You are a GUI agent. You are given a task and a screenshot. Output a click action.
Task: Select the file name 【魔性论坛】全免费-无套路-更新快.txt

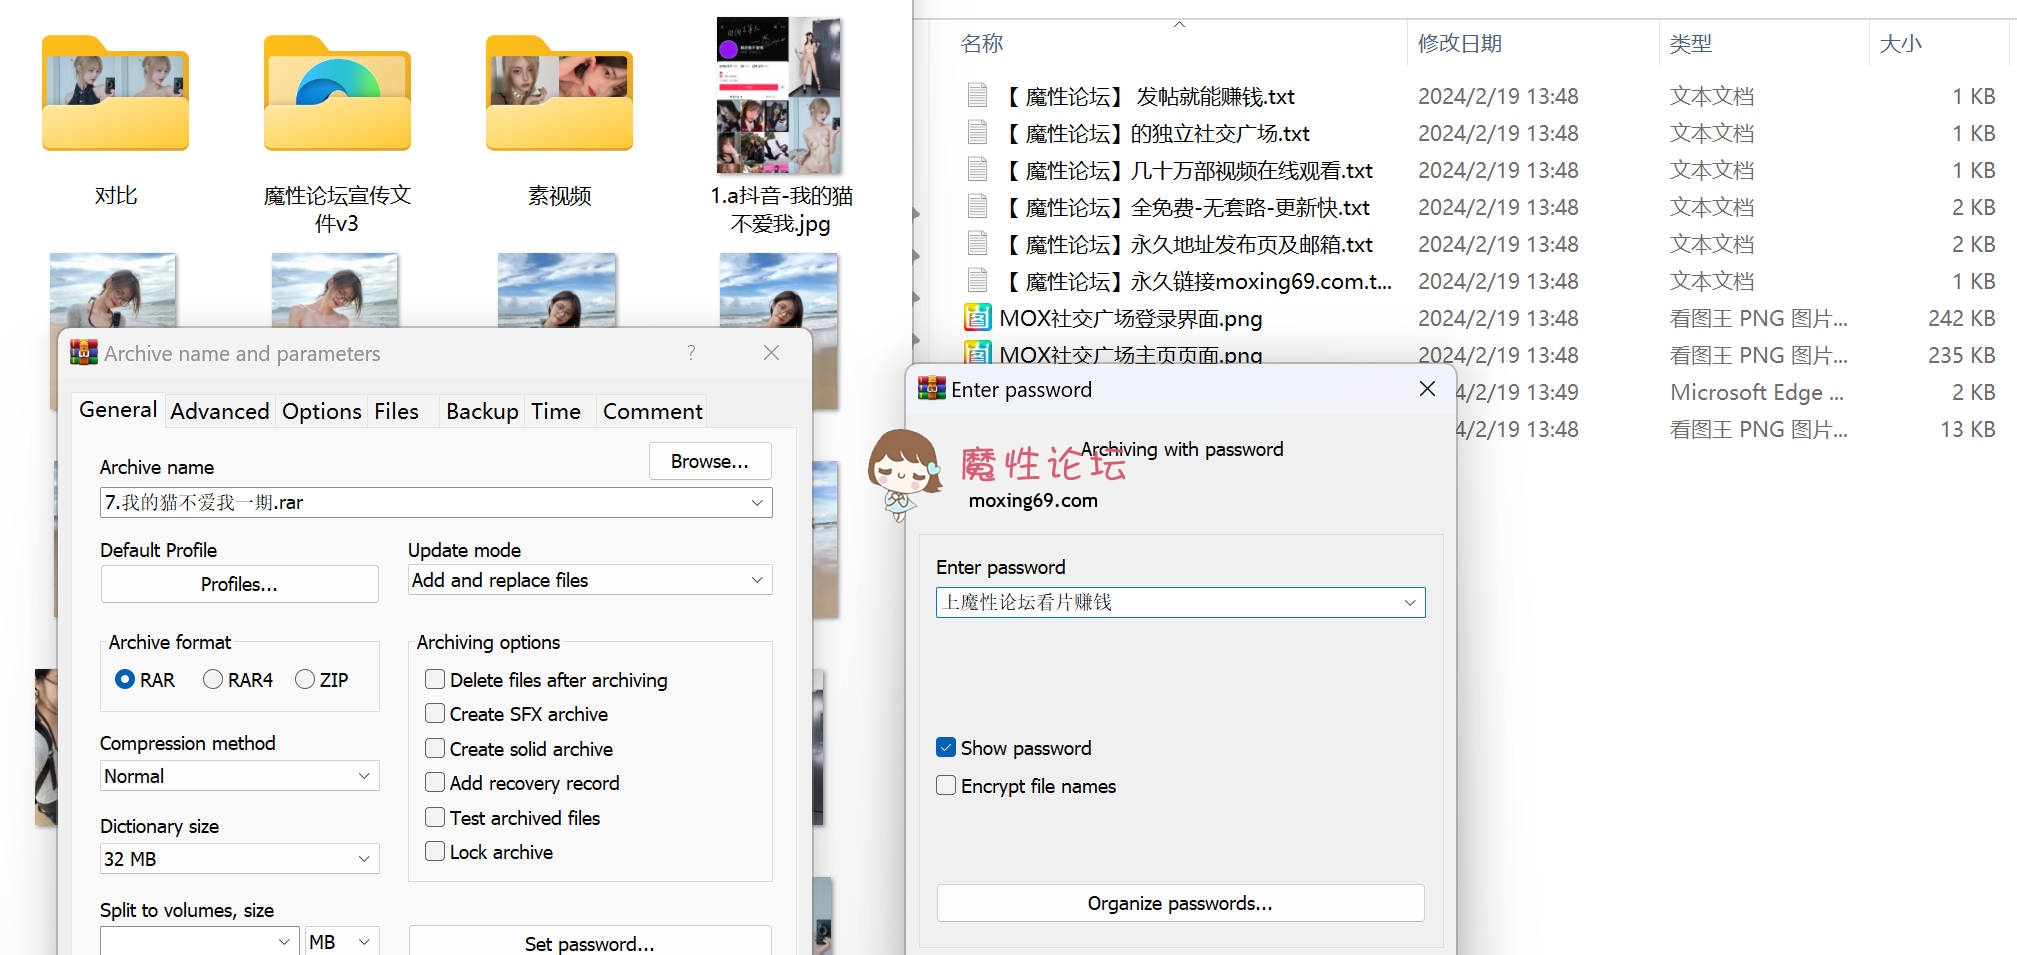click(x=1185, y=207)
